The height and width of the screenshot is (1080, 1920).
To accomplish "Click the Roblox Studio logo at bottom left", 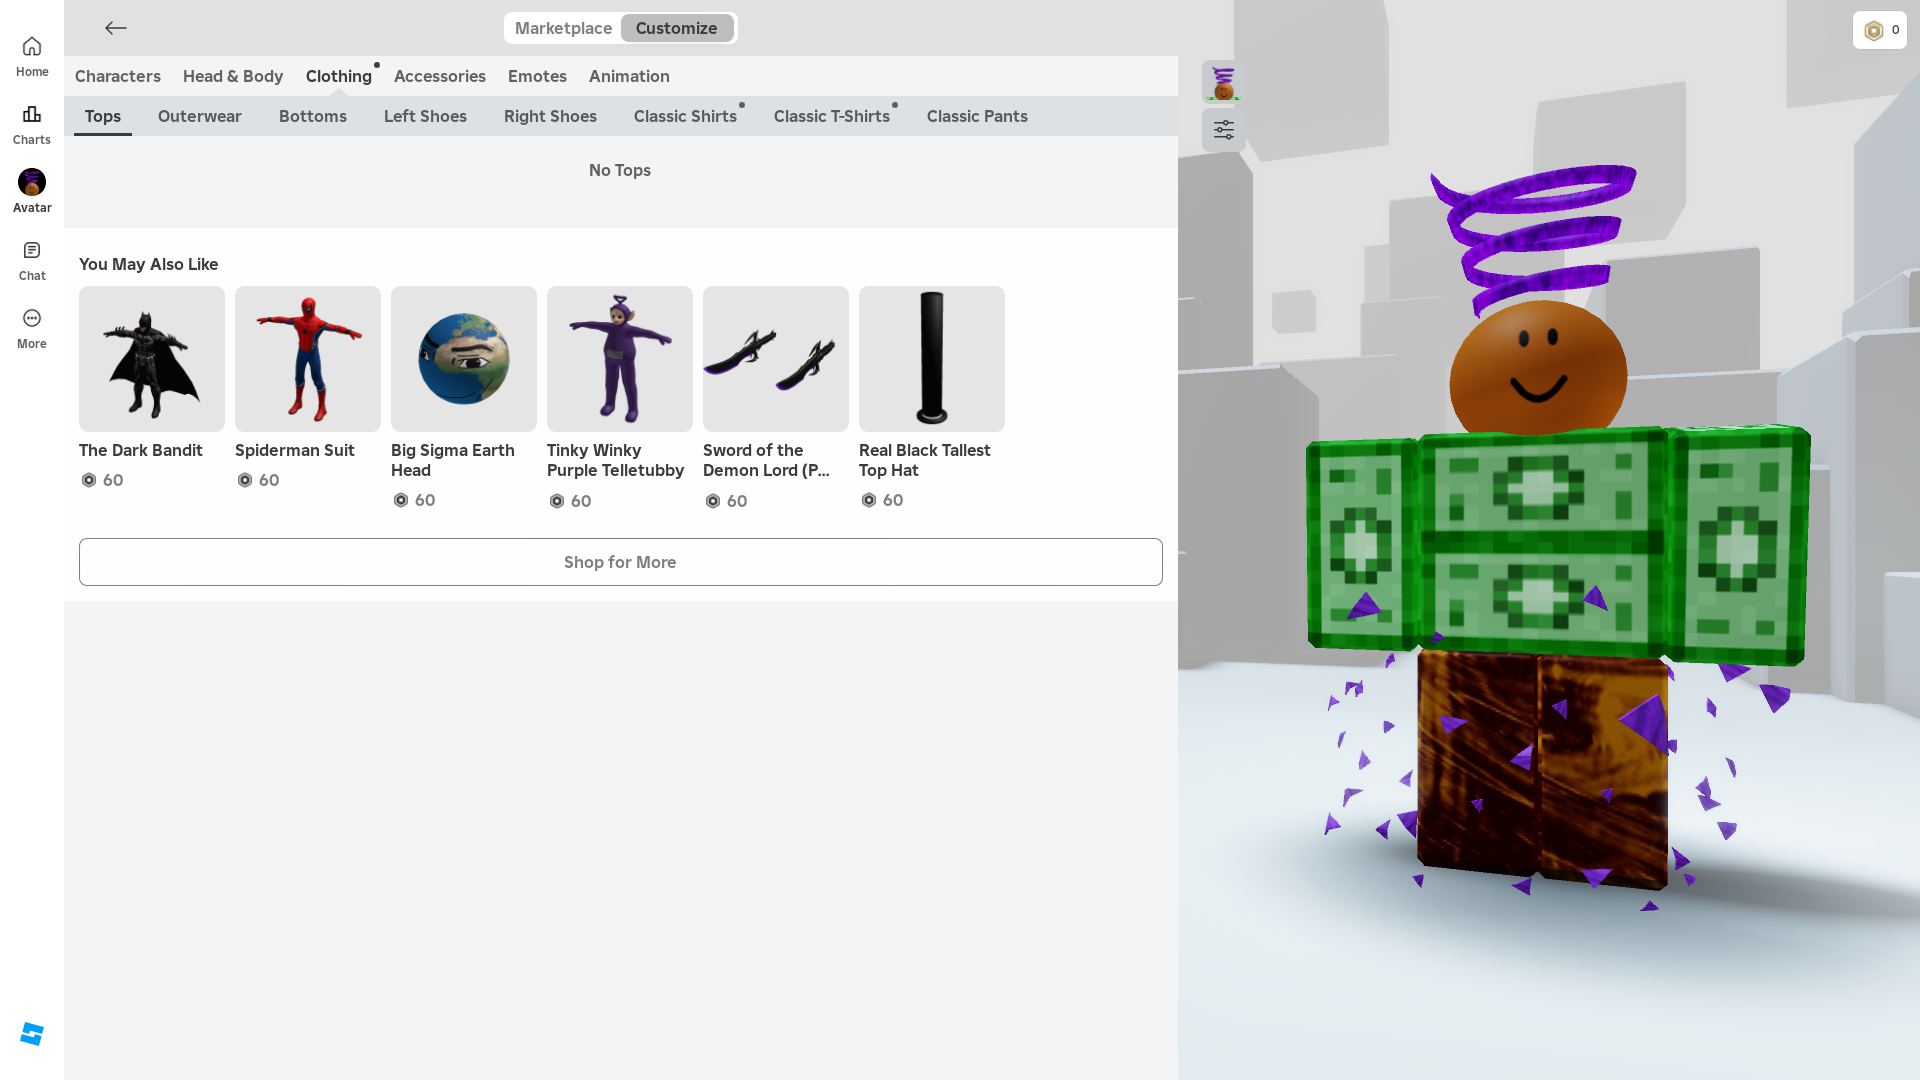I will (x=32, y=1034).
